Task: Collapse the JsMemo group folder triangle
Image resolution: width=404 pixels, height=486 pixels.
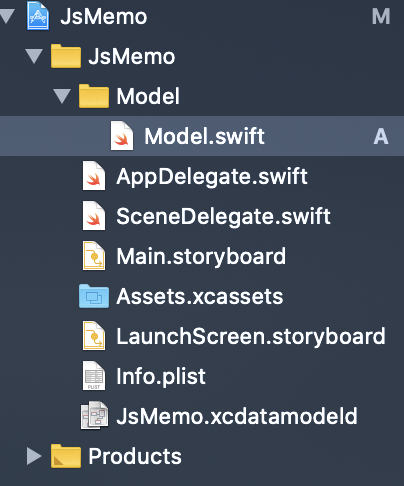Action: pyautogui.click(x=35, y=56)
